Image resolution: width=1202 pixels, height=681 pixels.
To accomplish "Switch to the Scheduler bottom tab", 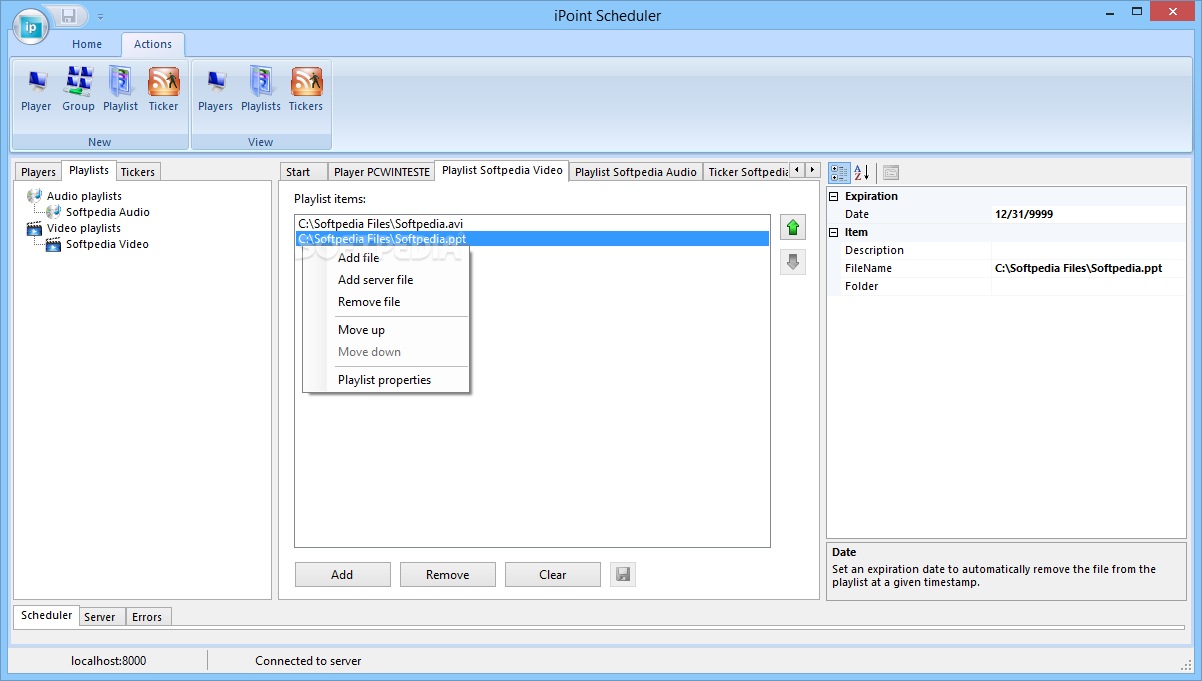I will click(46, 615).
